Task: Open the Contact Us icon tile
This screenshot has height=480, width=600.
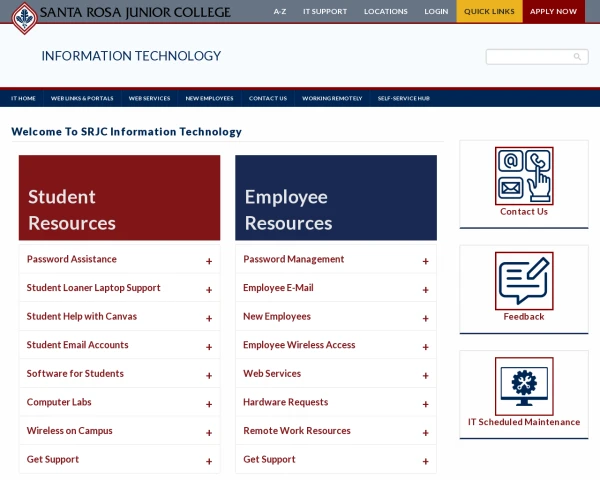Action: coord(524,176)
